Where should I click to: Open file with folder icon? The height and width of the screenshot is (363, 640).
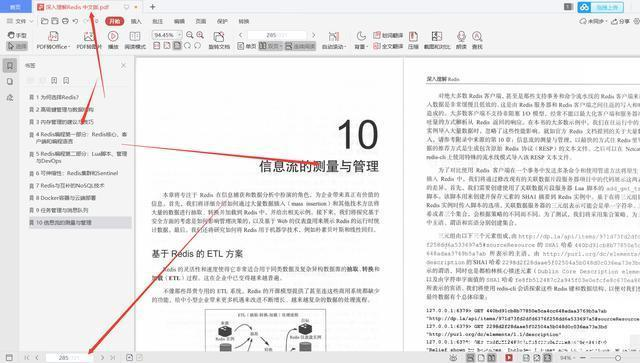pyautogui.click(x=45, y=21)
